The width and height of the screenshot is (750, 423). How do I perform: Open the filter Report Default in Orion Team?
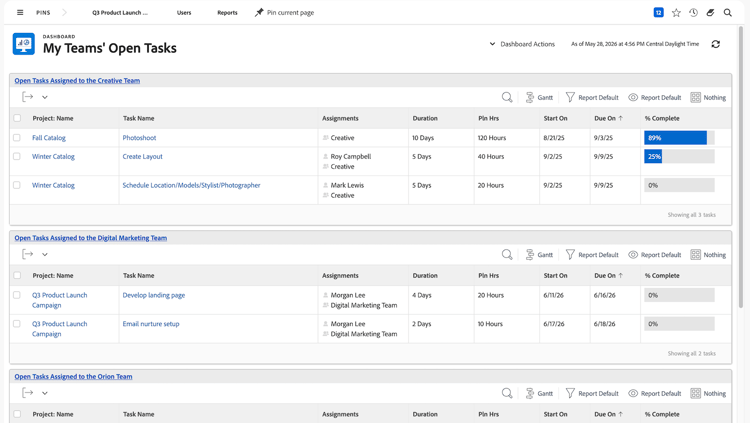coord(592,393)
